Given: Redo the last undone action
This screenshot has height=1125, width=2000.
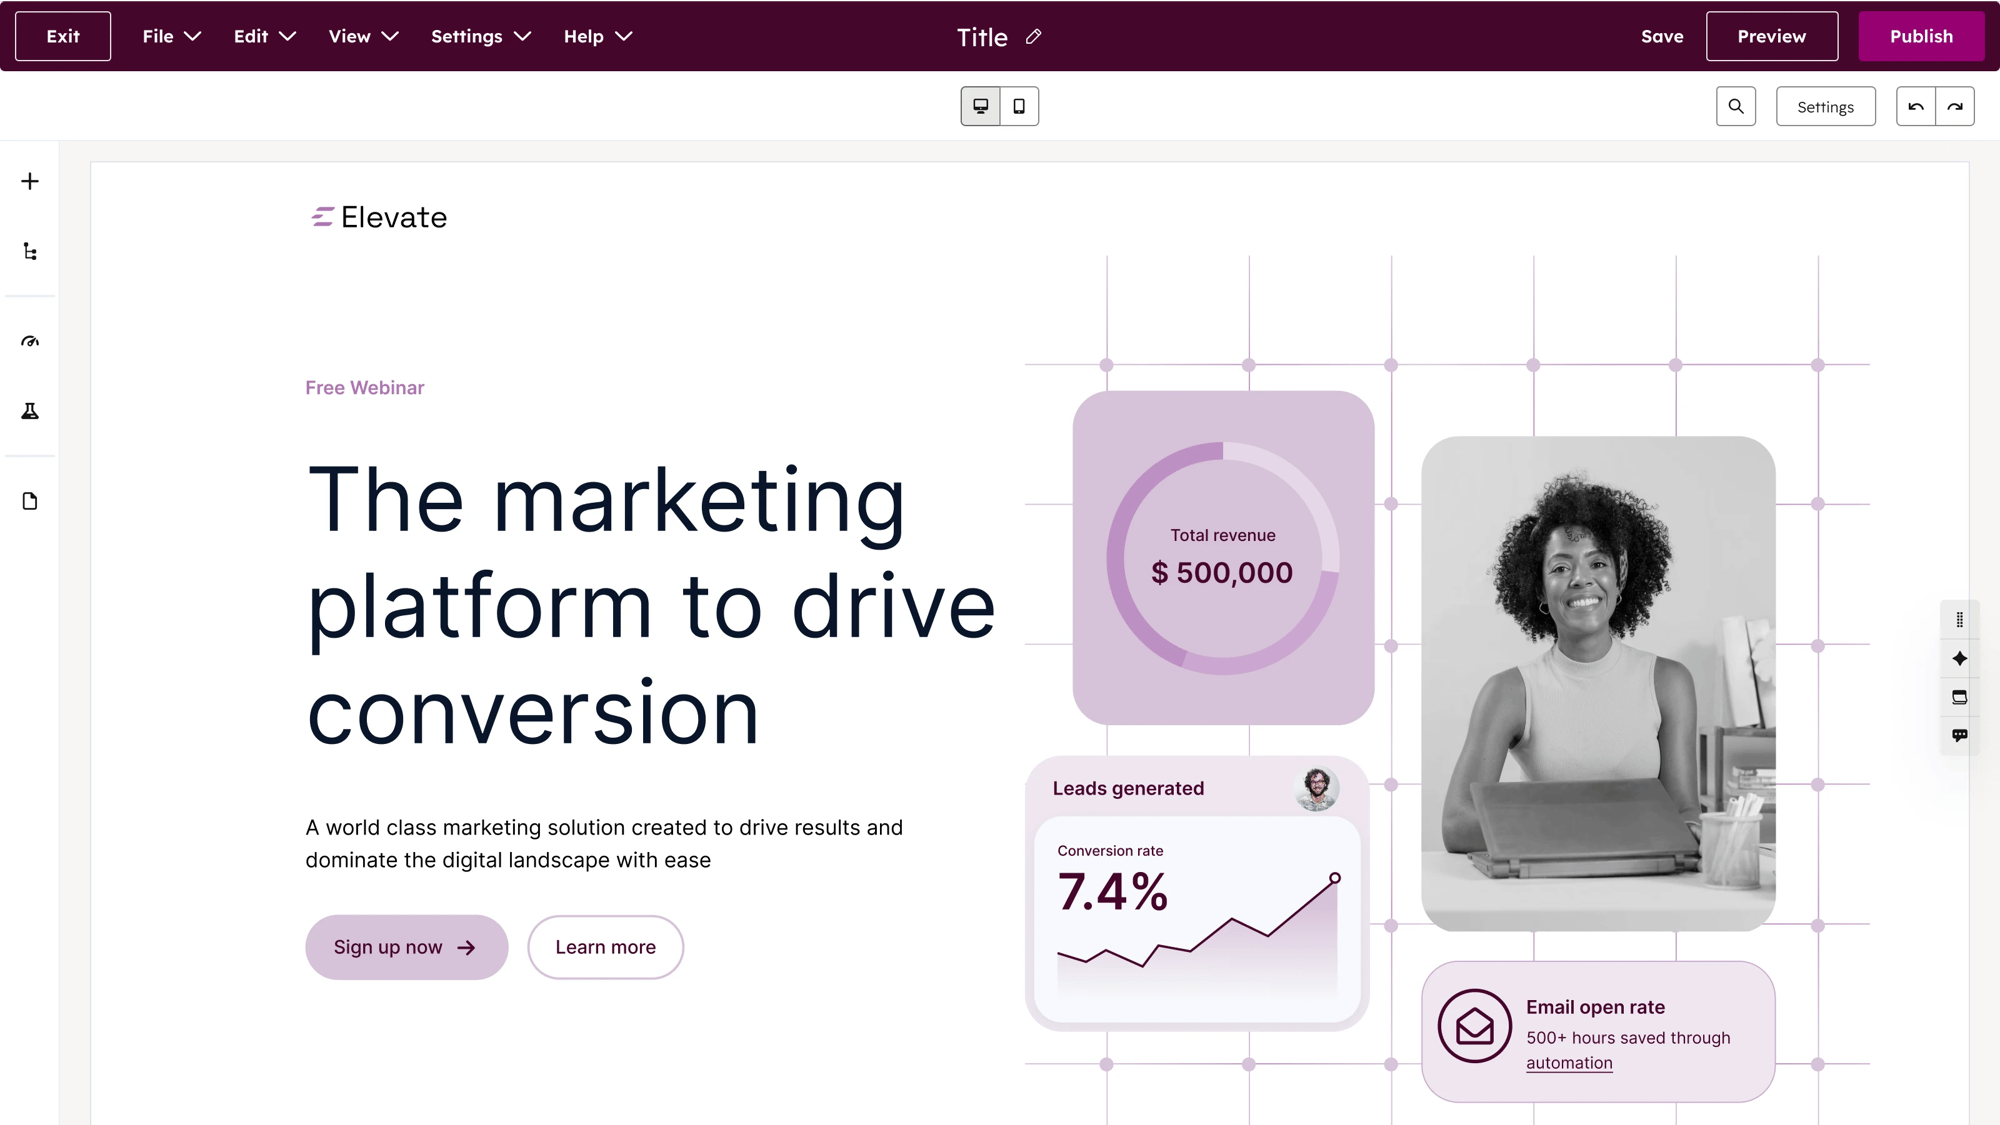Looking at the screenshot, I should (1955, 105).
